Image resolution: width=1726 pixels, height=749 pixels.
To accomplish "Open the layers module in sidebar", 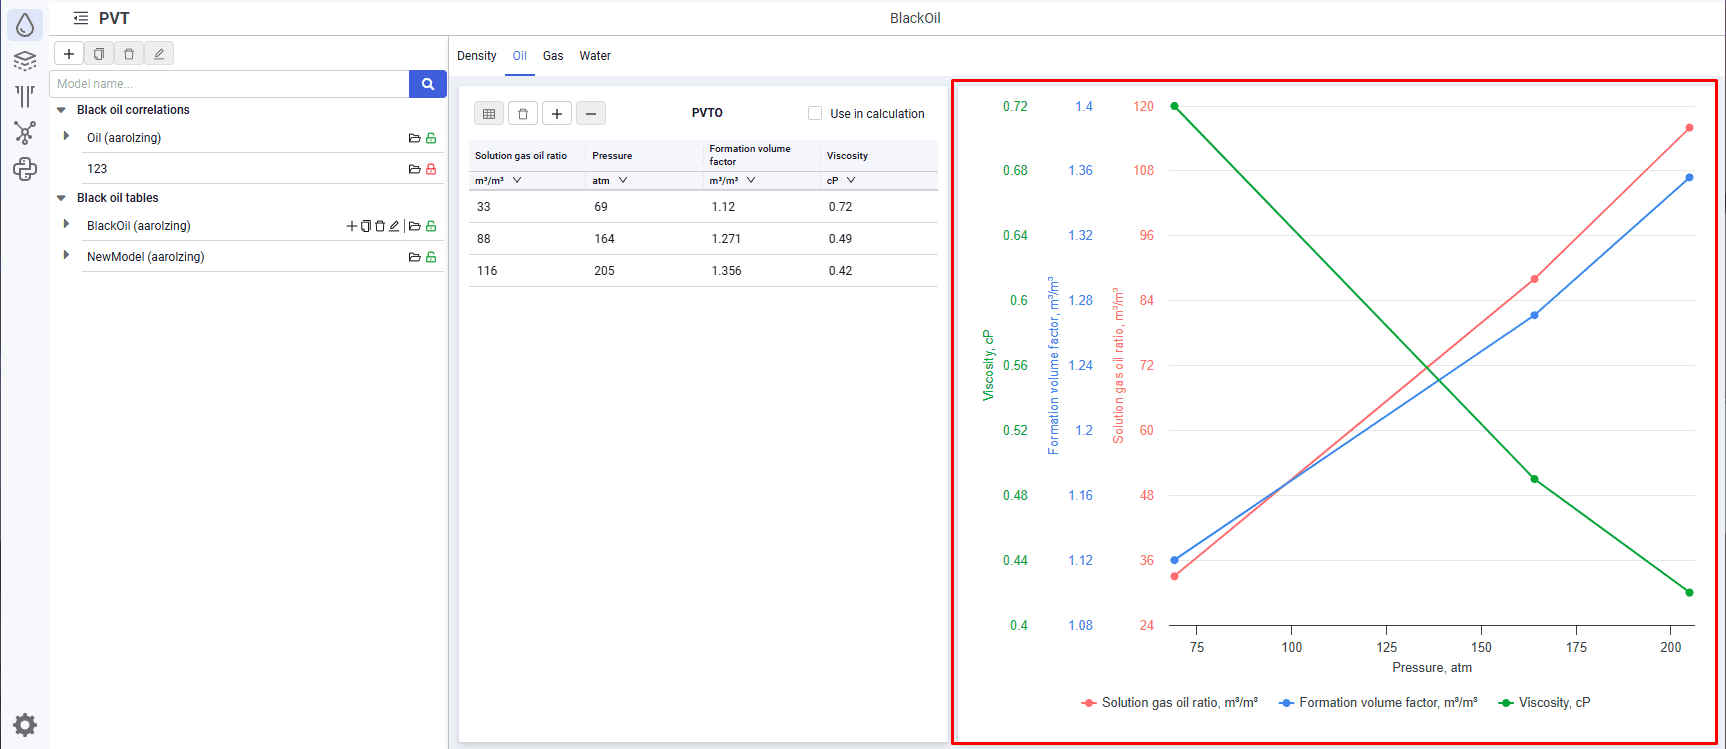I will 25,61.
